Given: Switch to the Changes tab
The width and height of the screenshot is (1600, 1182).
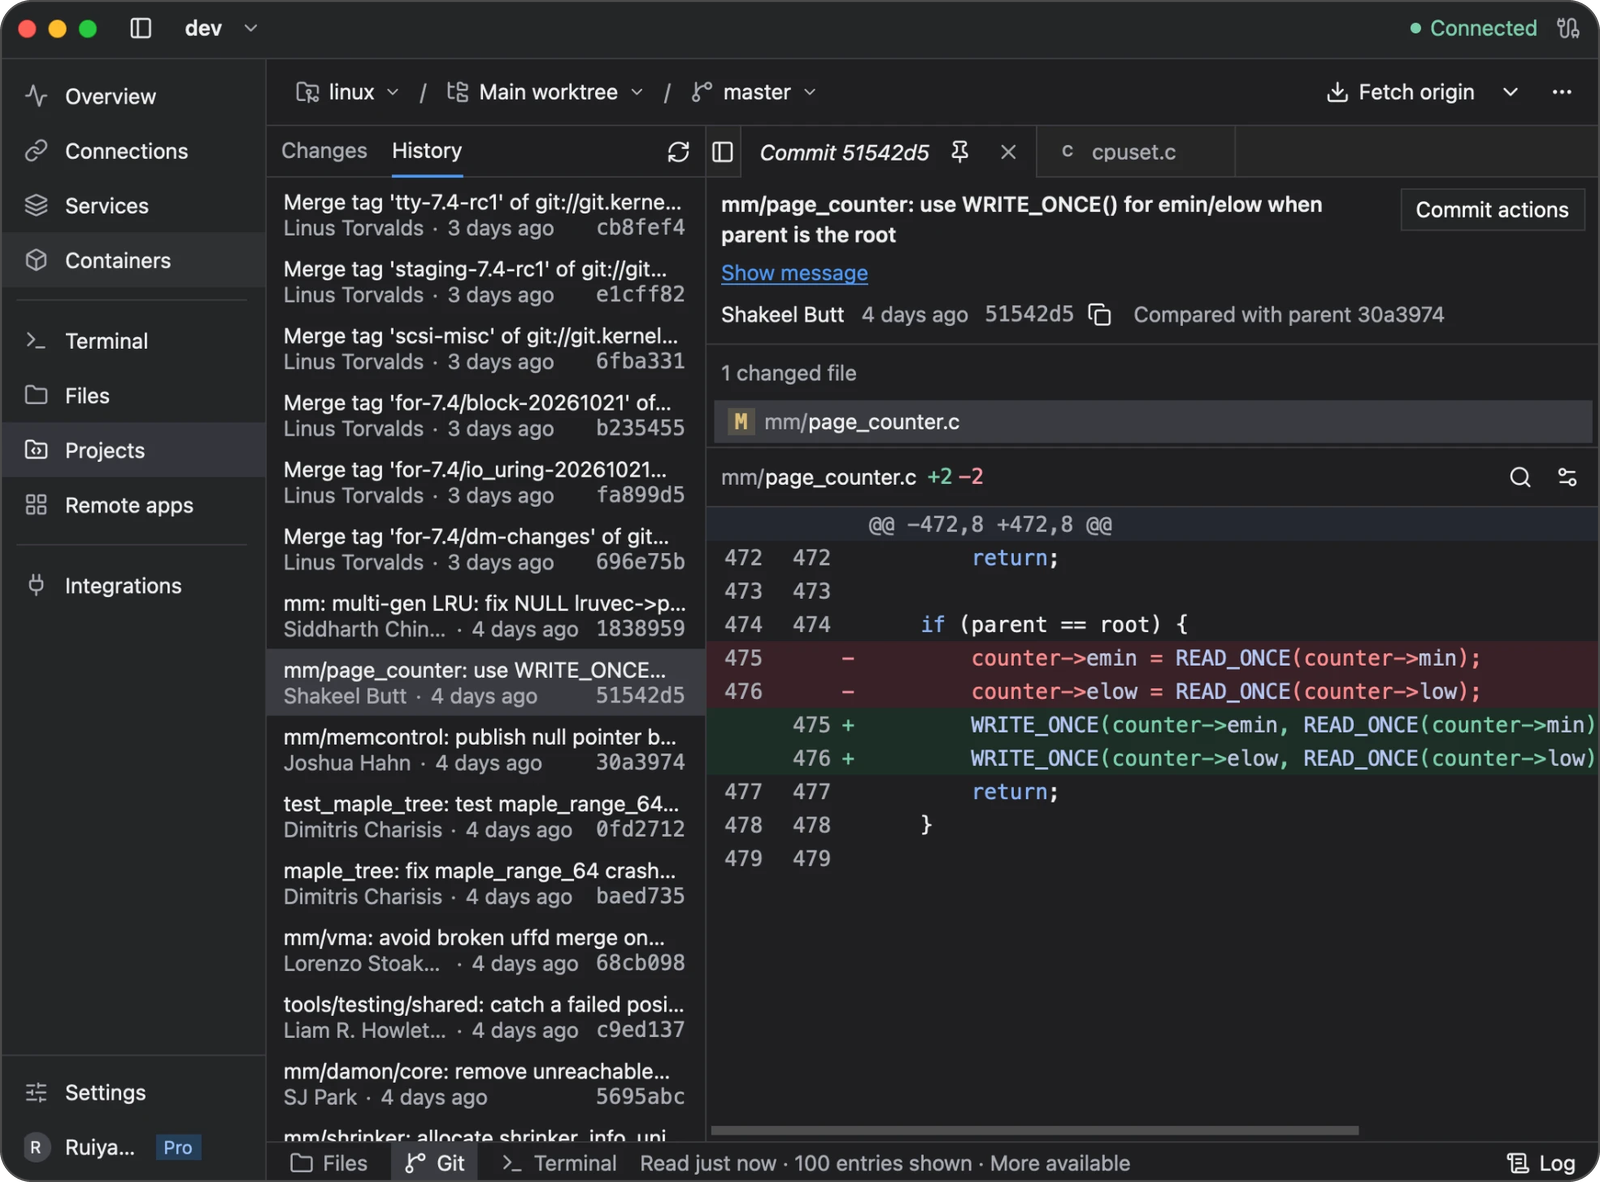Looking at the screenshot, I should pos(324,151).
